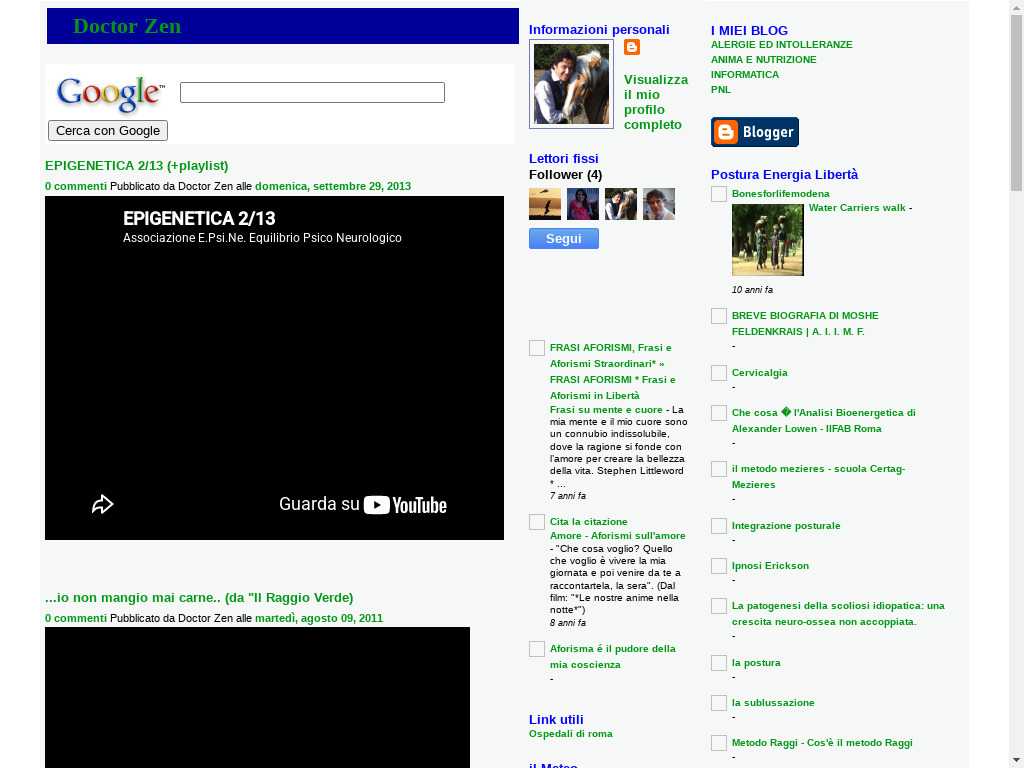Open the EPIGENETICA 2/13 (+playlist) post title

pyautogui.click(x=137, y=166)
